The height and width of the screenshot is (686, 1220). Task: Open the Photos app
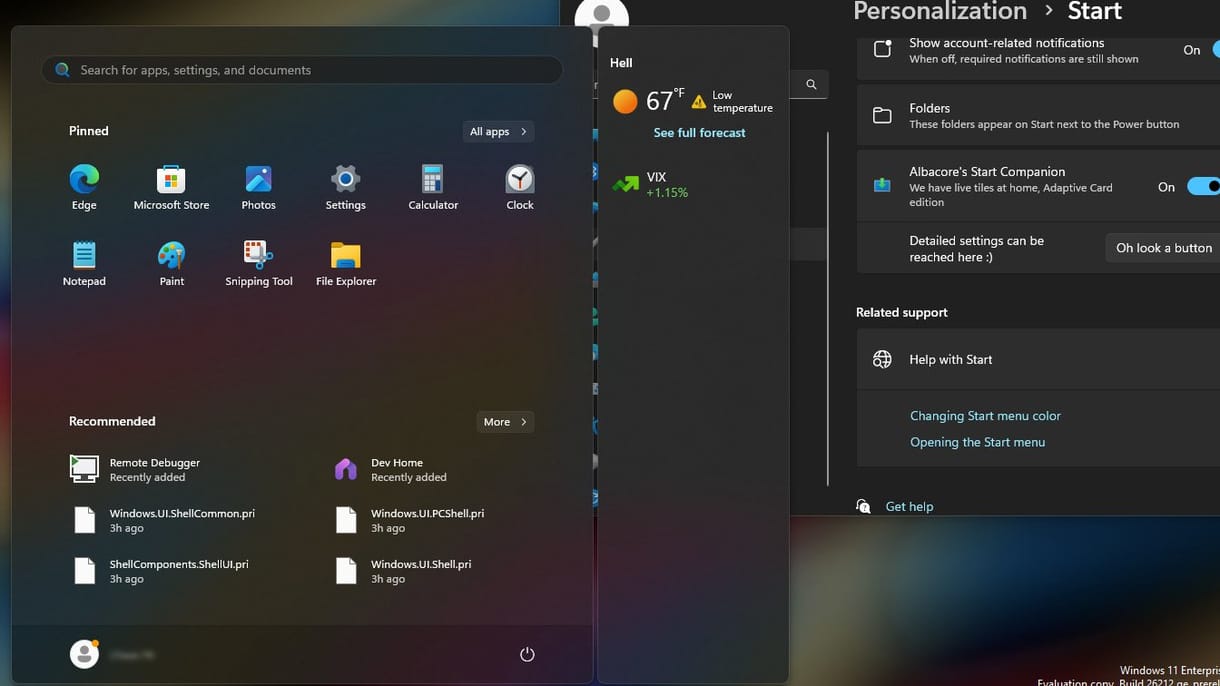(x=258, y=187)
